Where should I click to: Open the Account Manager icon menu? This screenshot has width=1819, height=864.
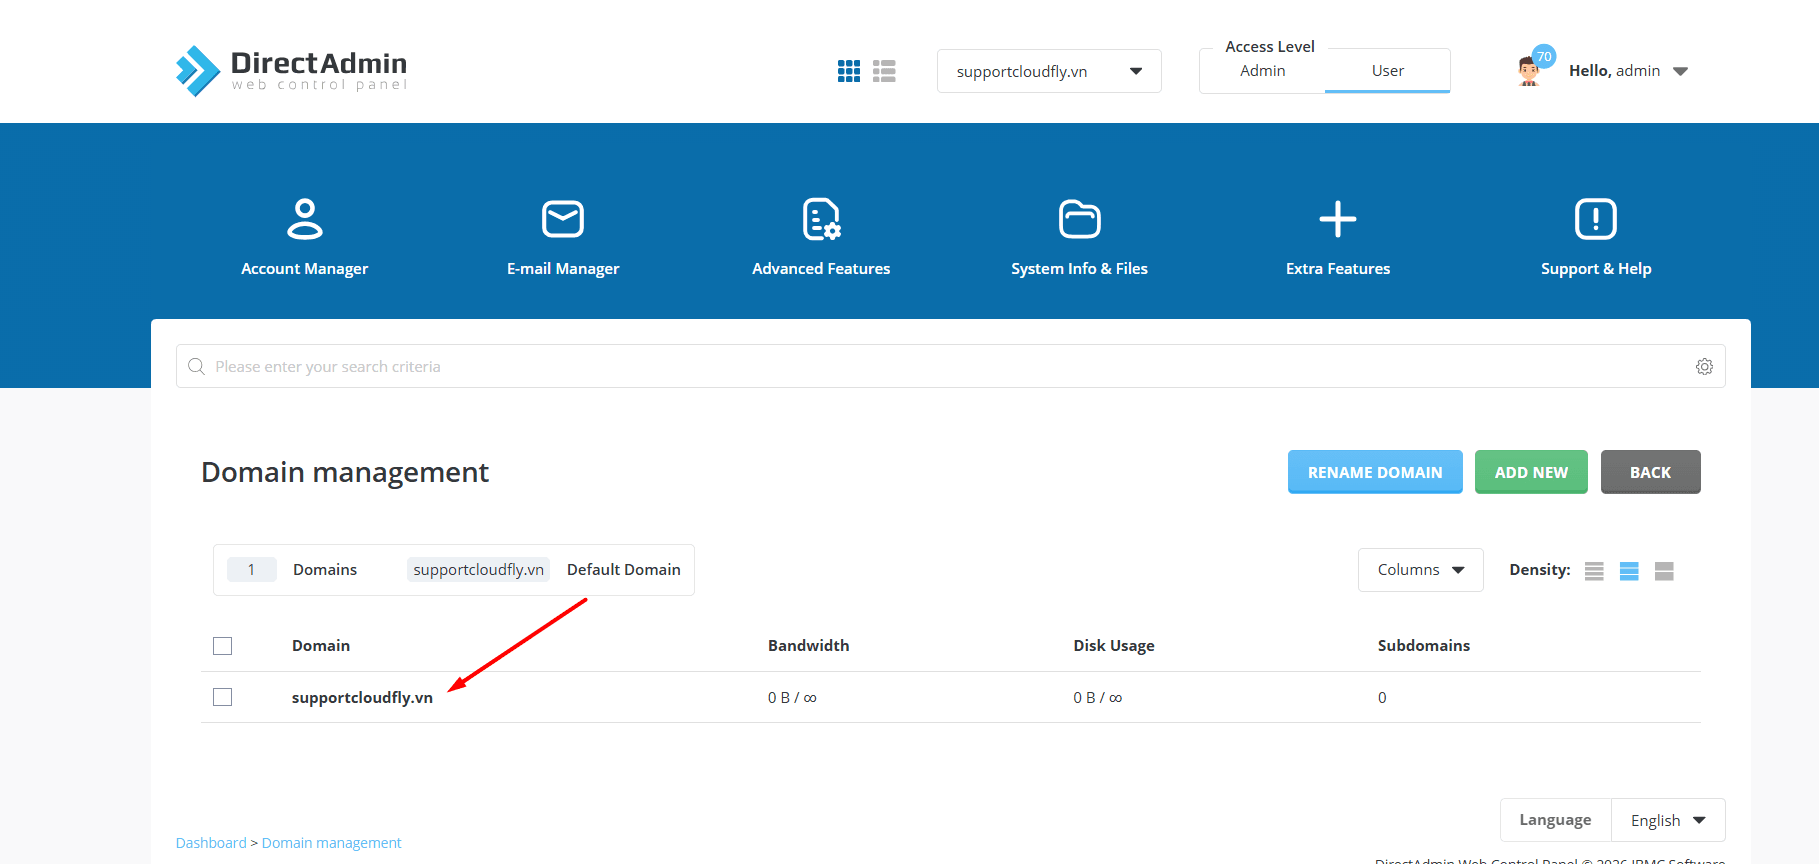point(304,220)
